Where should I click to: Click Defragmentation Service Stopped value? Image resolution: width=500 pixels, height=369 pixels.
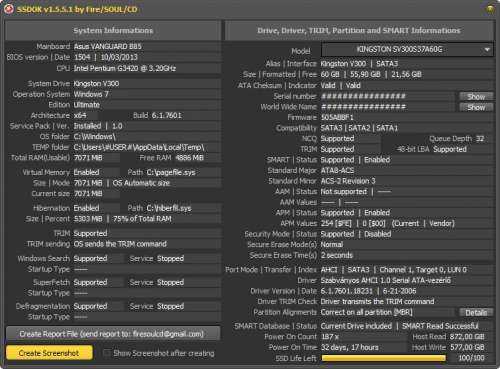170,306
